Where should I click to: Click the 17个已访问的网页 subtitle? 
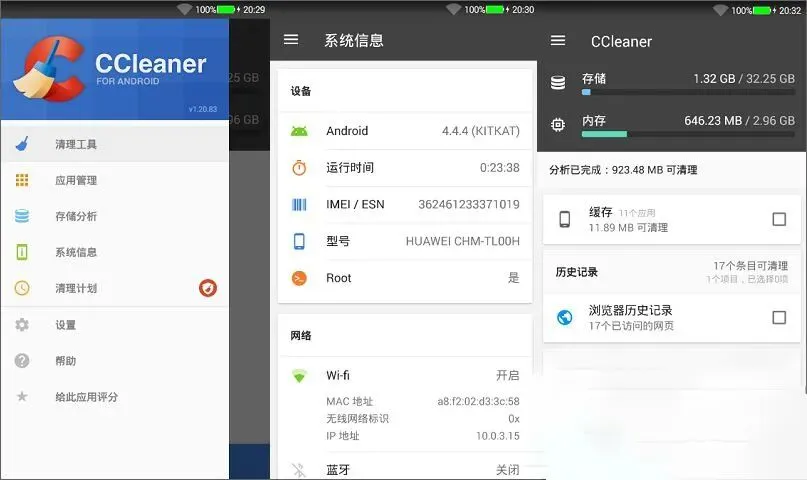[631, 326]
